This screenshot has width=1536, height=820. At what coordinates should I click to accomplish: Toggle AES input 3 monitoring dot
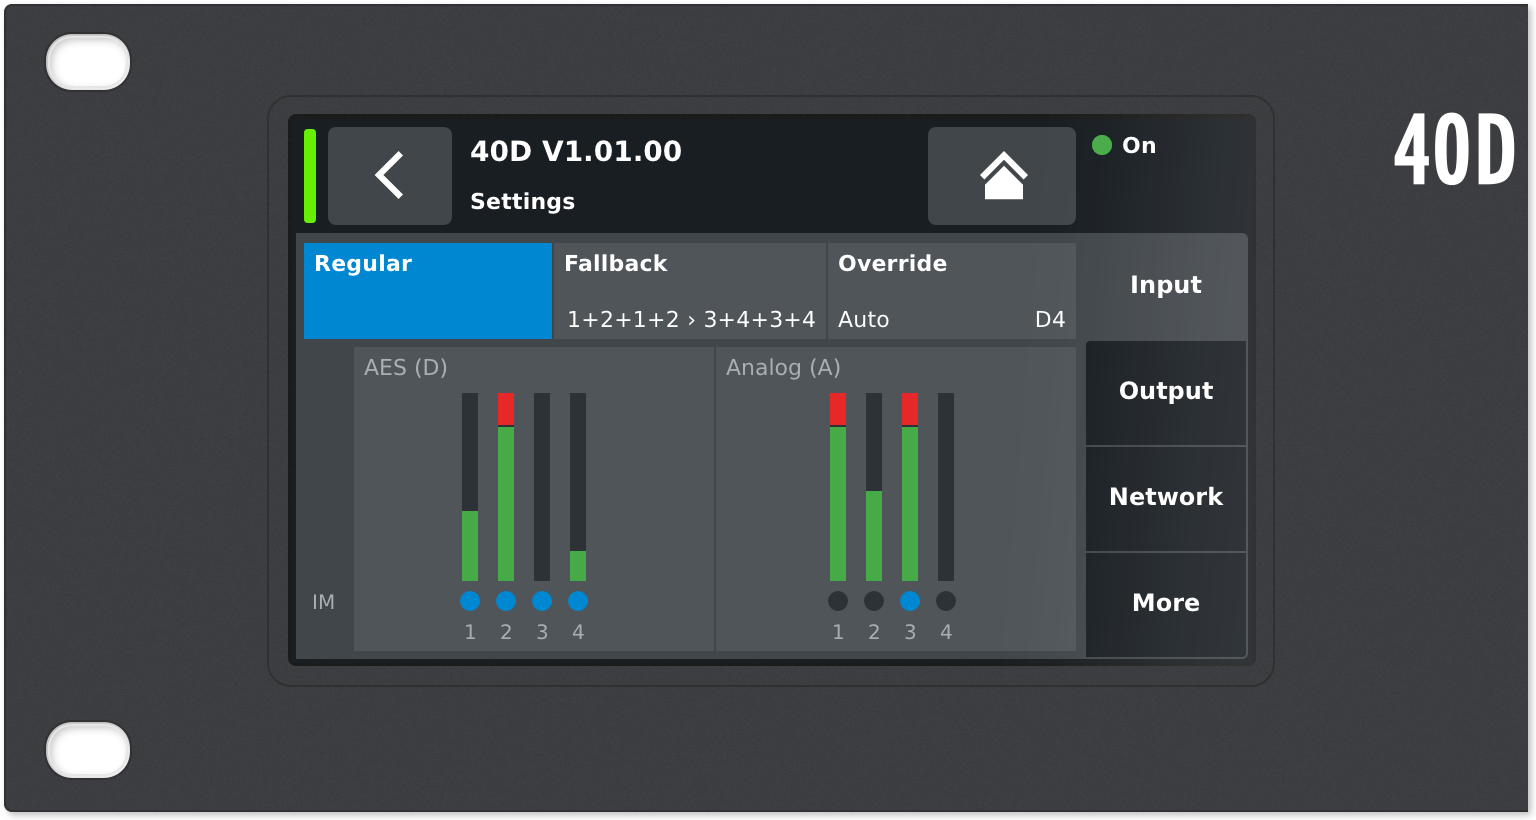coord(542,601)
